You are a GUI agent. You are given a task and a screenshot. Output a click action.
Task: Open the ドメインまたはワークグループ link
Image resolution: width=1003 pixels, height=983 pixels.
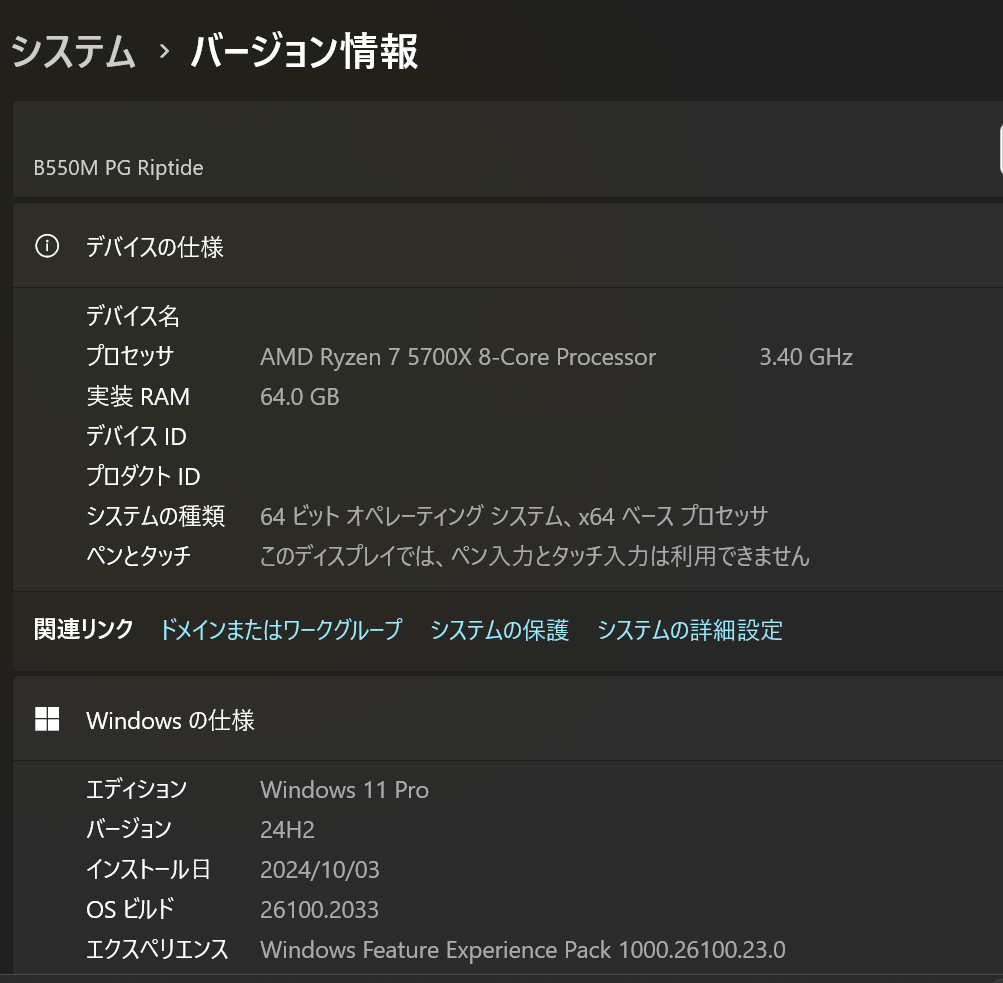pos(281,629)
